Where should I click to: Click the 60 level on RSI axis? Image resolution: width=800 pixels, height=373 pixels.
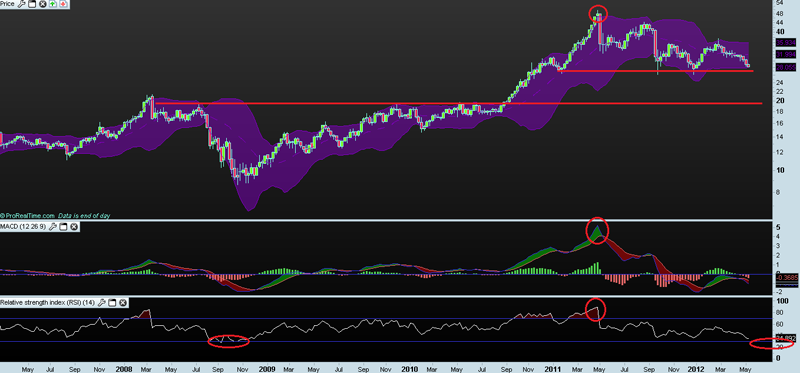point(780,324)
